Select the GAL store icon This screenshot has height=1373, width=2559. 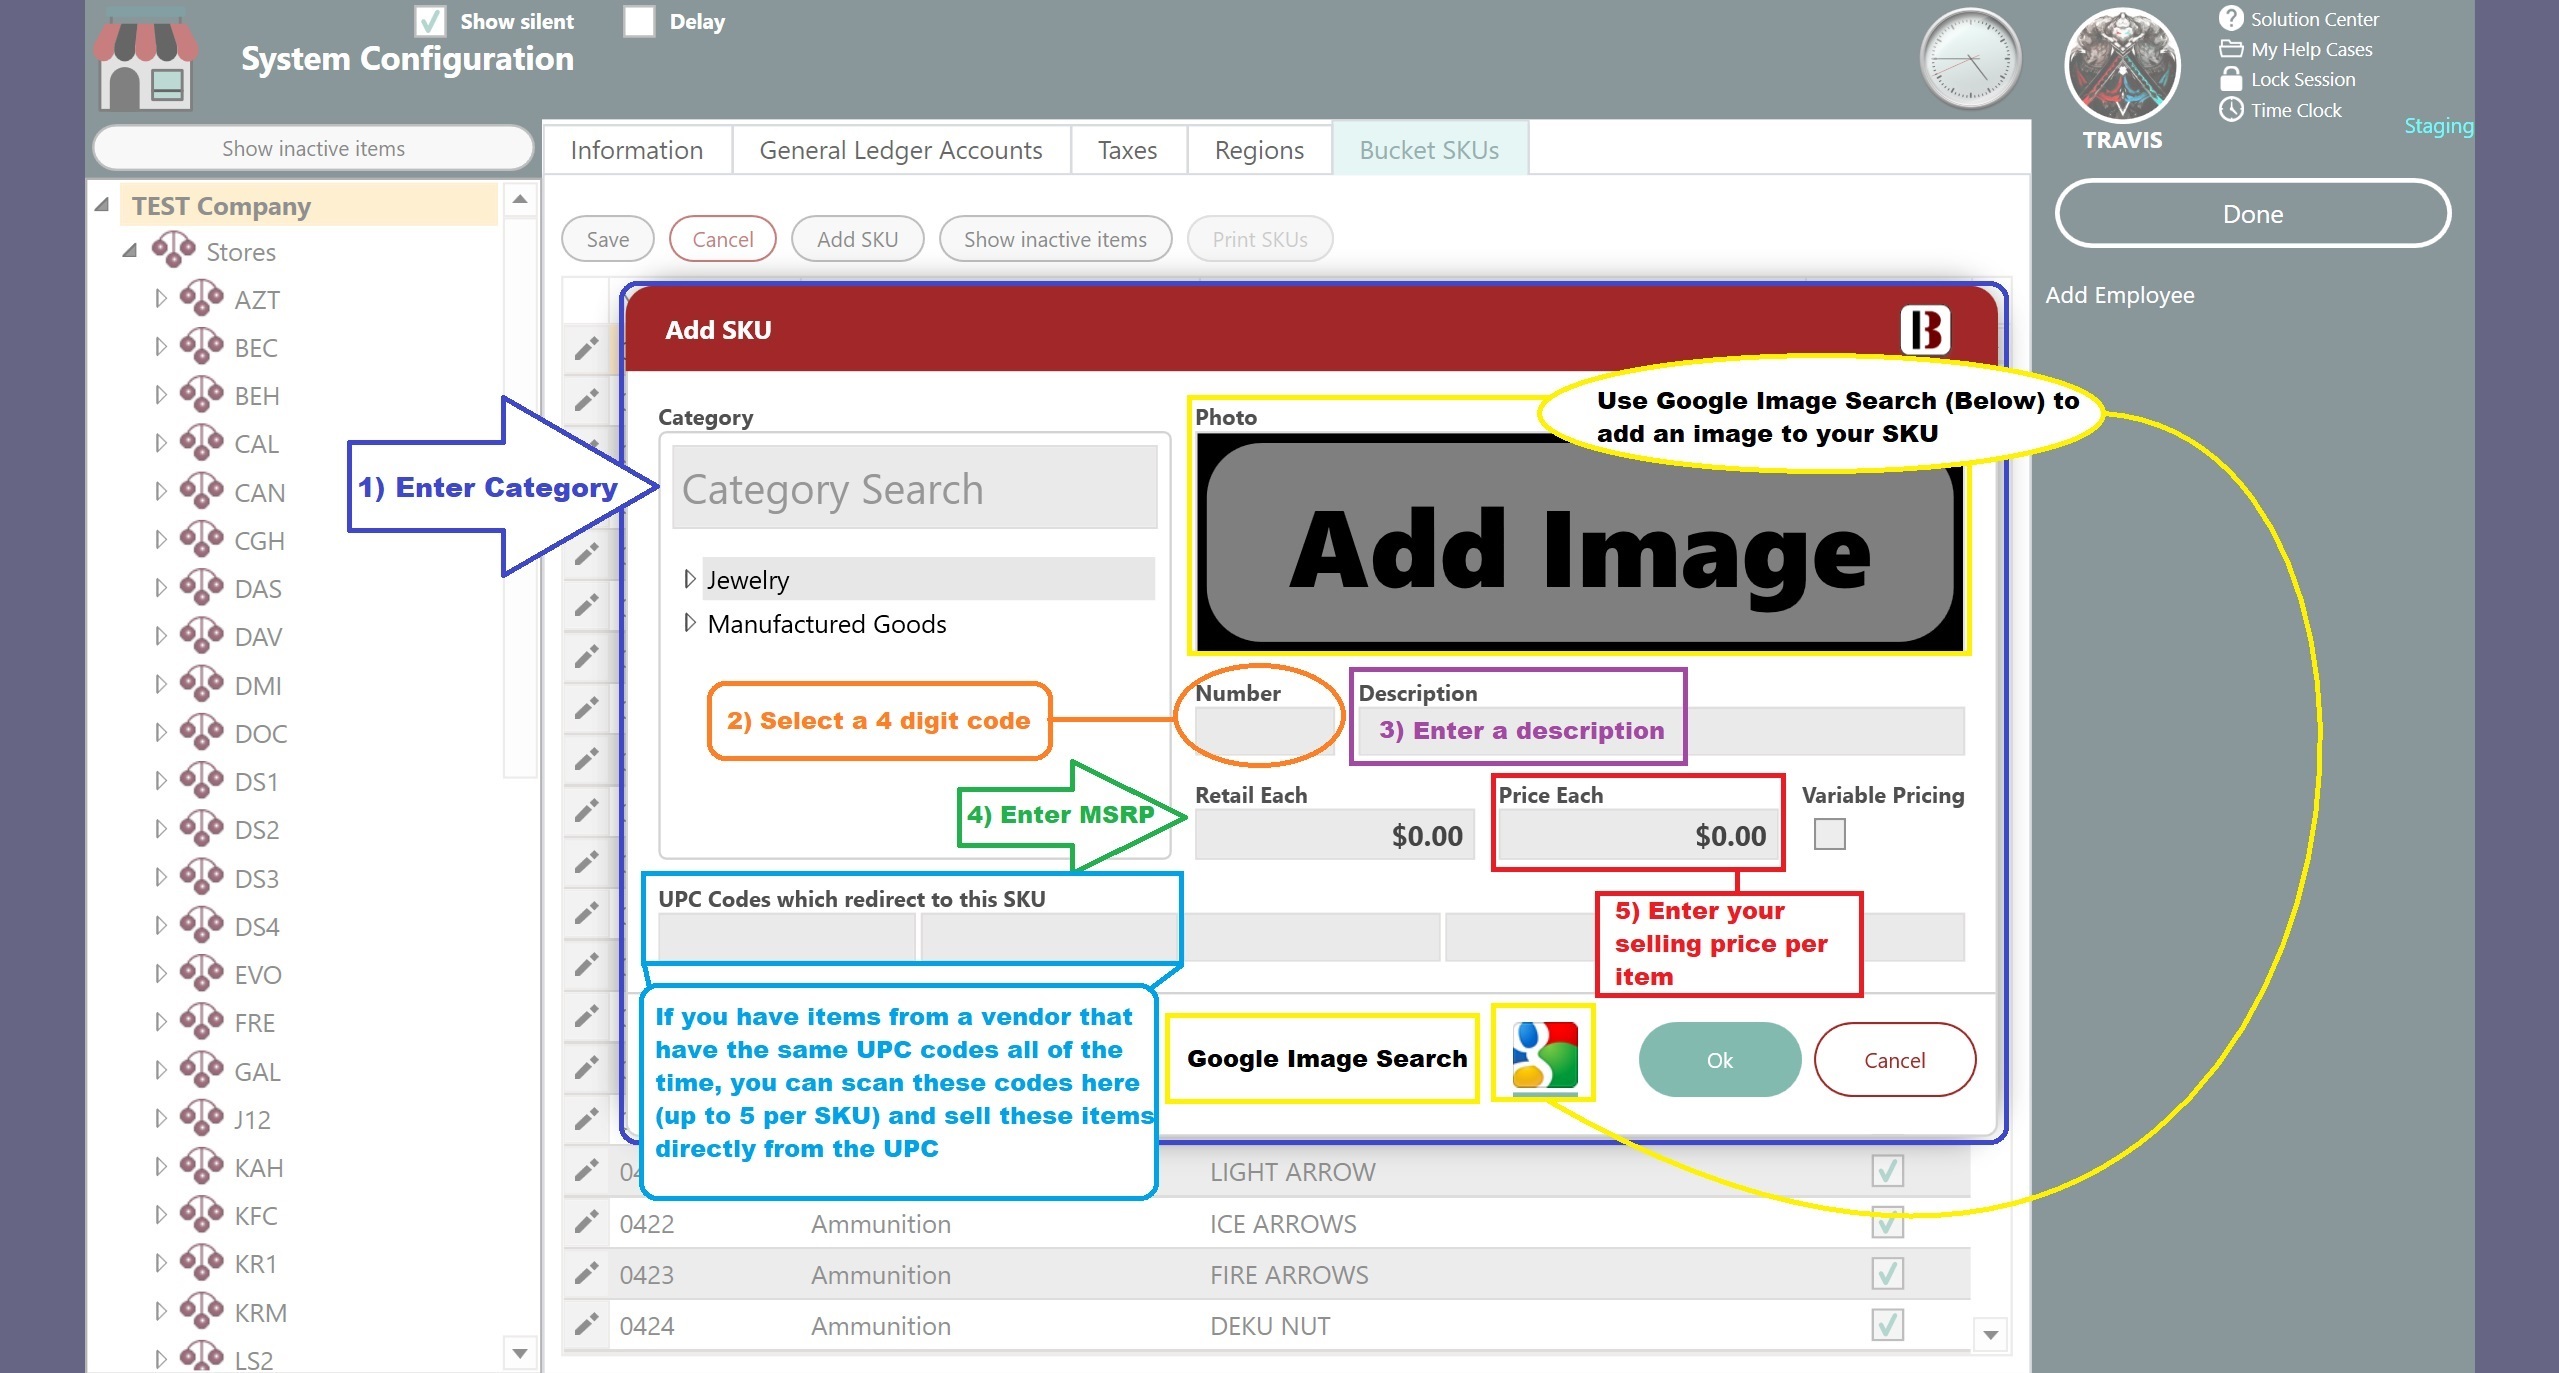(x=201, y=1070)
